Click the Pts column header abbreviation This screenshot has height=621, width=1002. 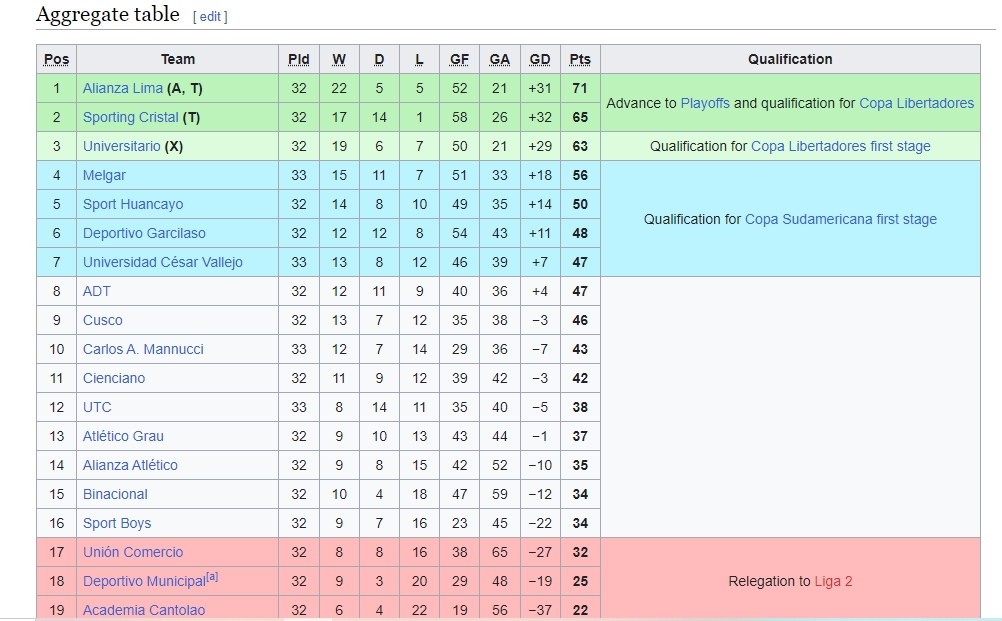[x=580, y=59]
